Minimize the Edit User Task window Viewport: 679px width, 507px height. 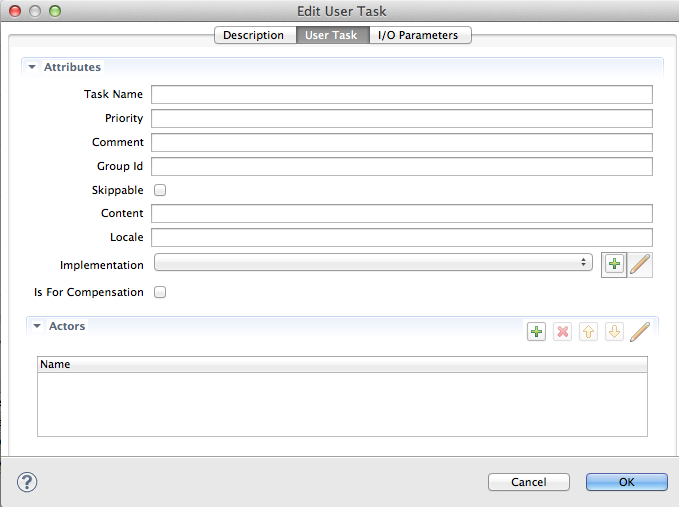pos(35,11)
